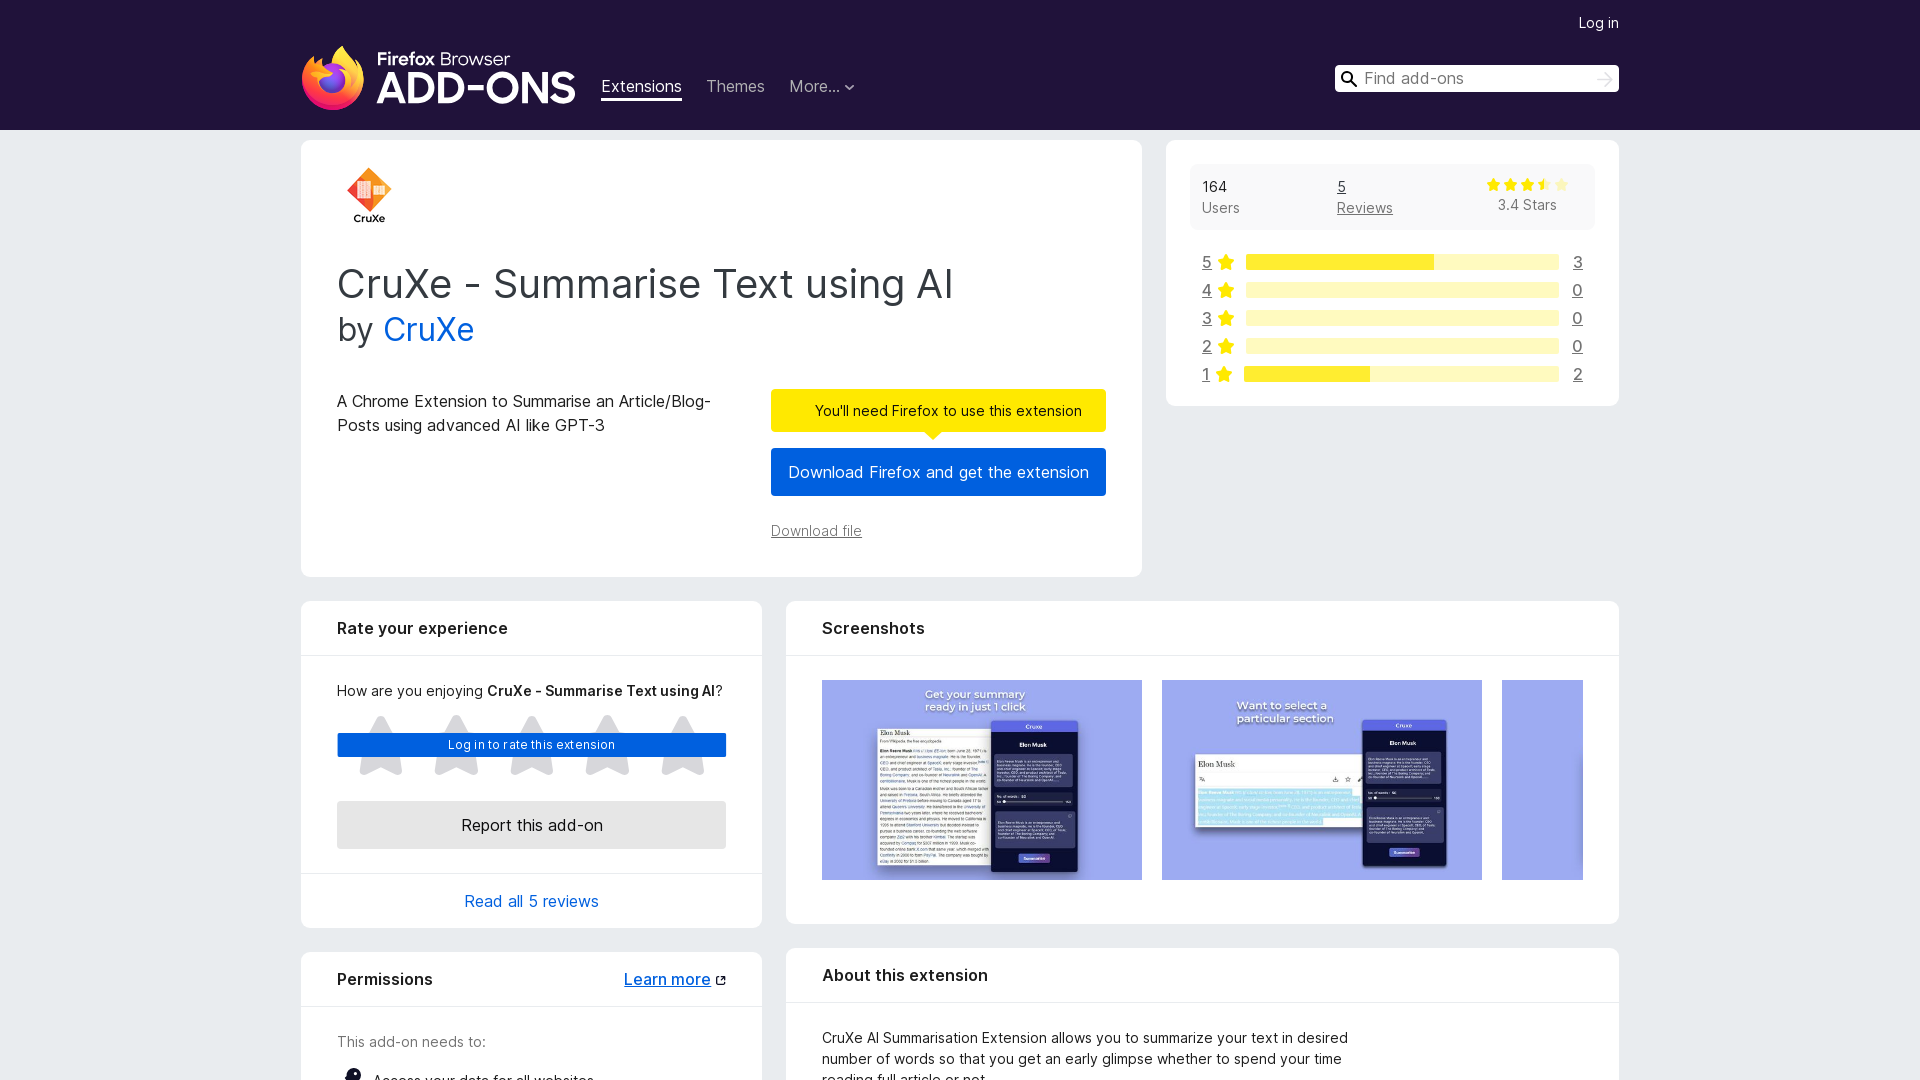Click the 2-star rating bar
This screenshot has width=1920, height=1080.
pos(1402,346)
